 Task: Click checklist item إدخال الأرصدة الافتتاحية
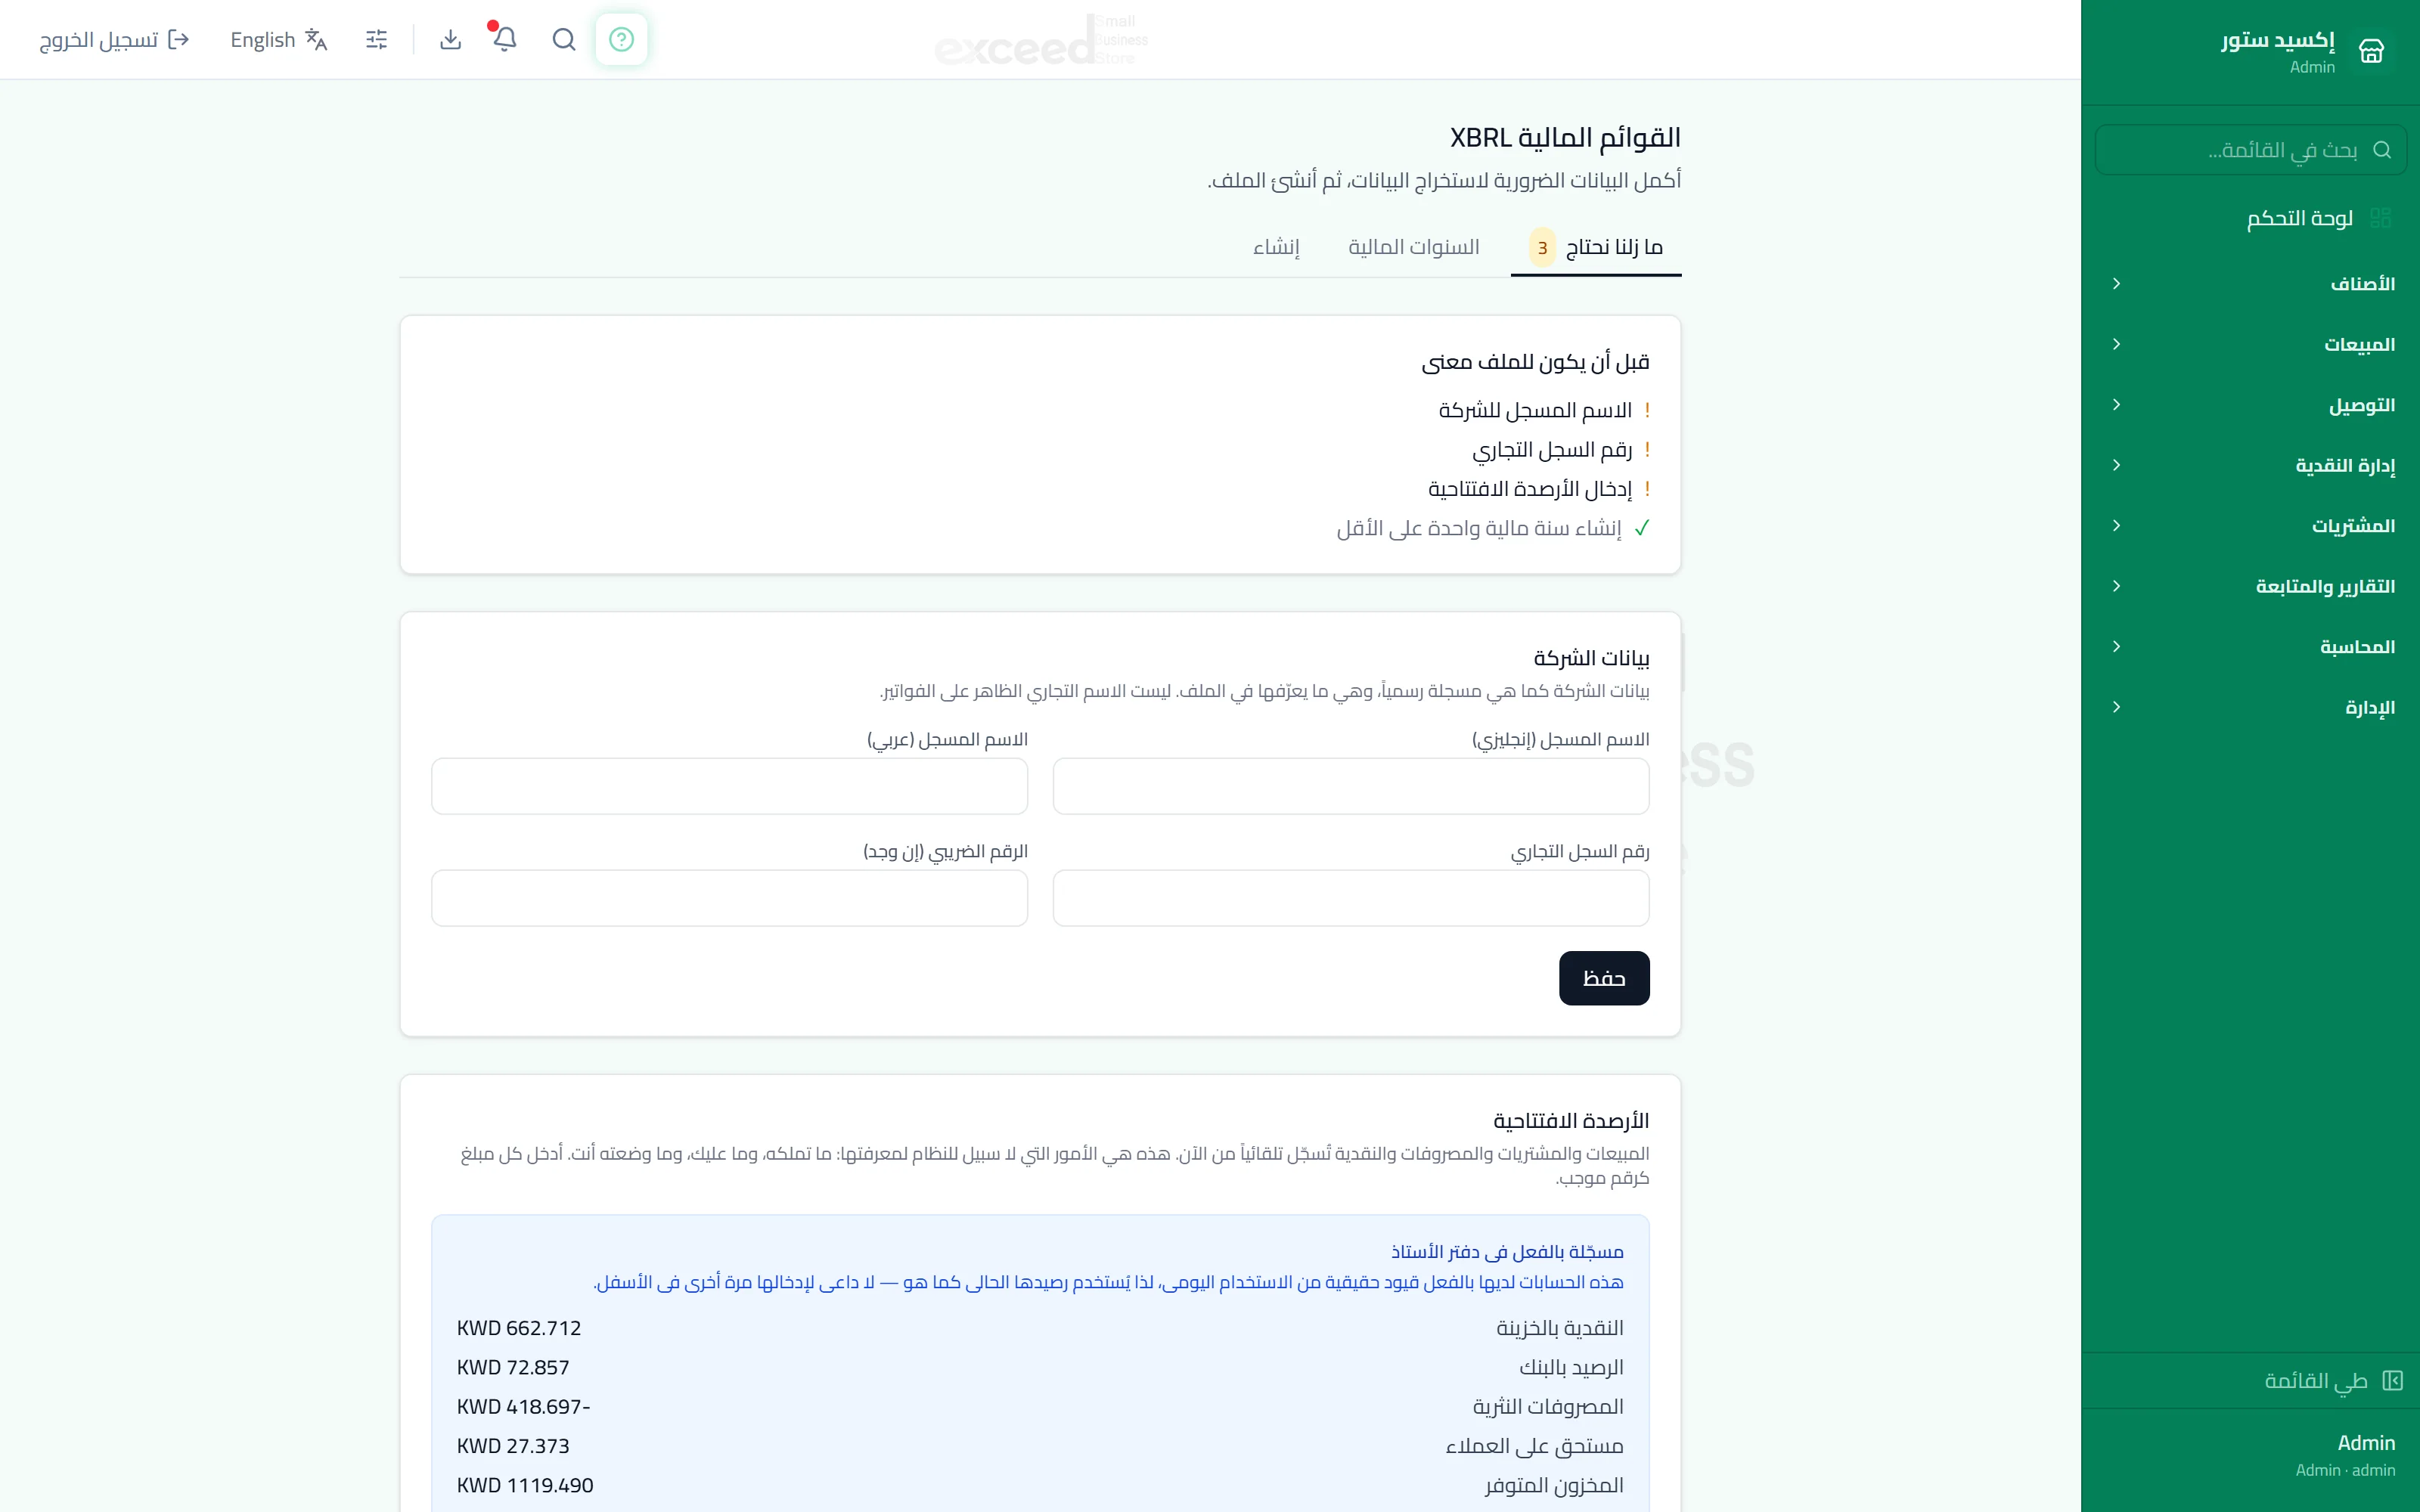(1530, 489)
